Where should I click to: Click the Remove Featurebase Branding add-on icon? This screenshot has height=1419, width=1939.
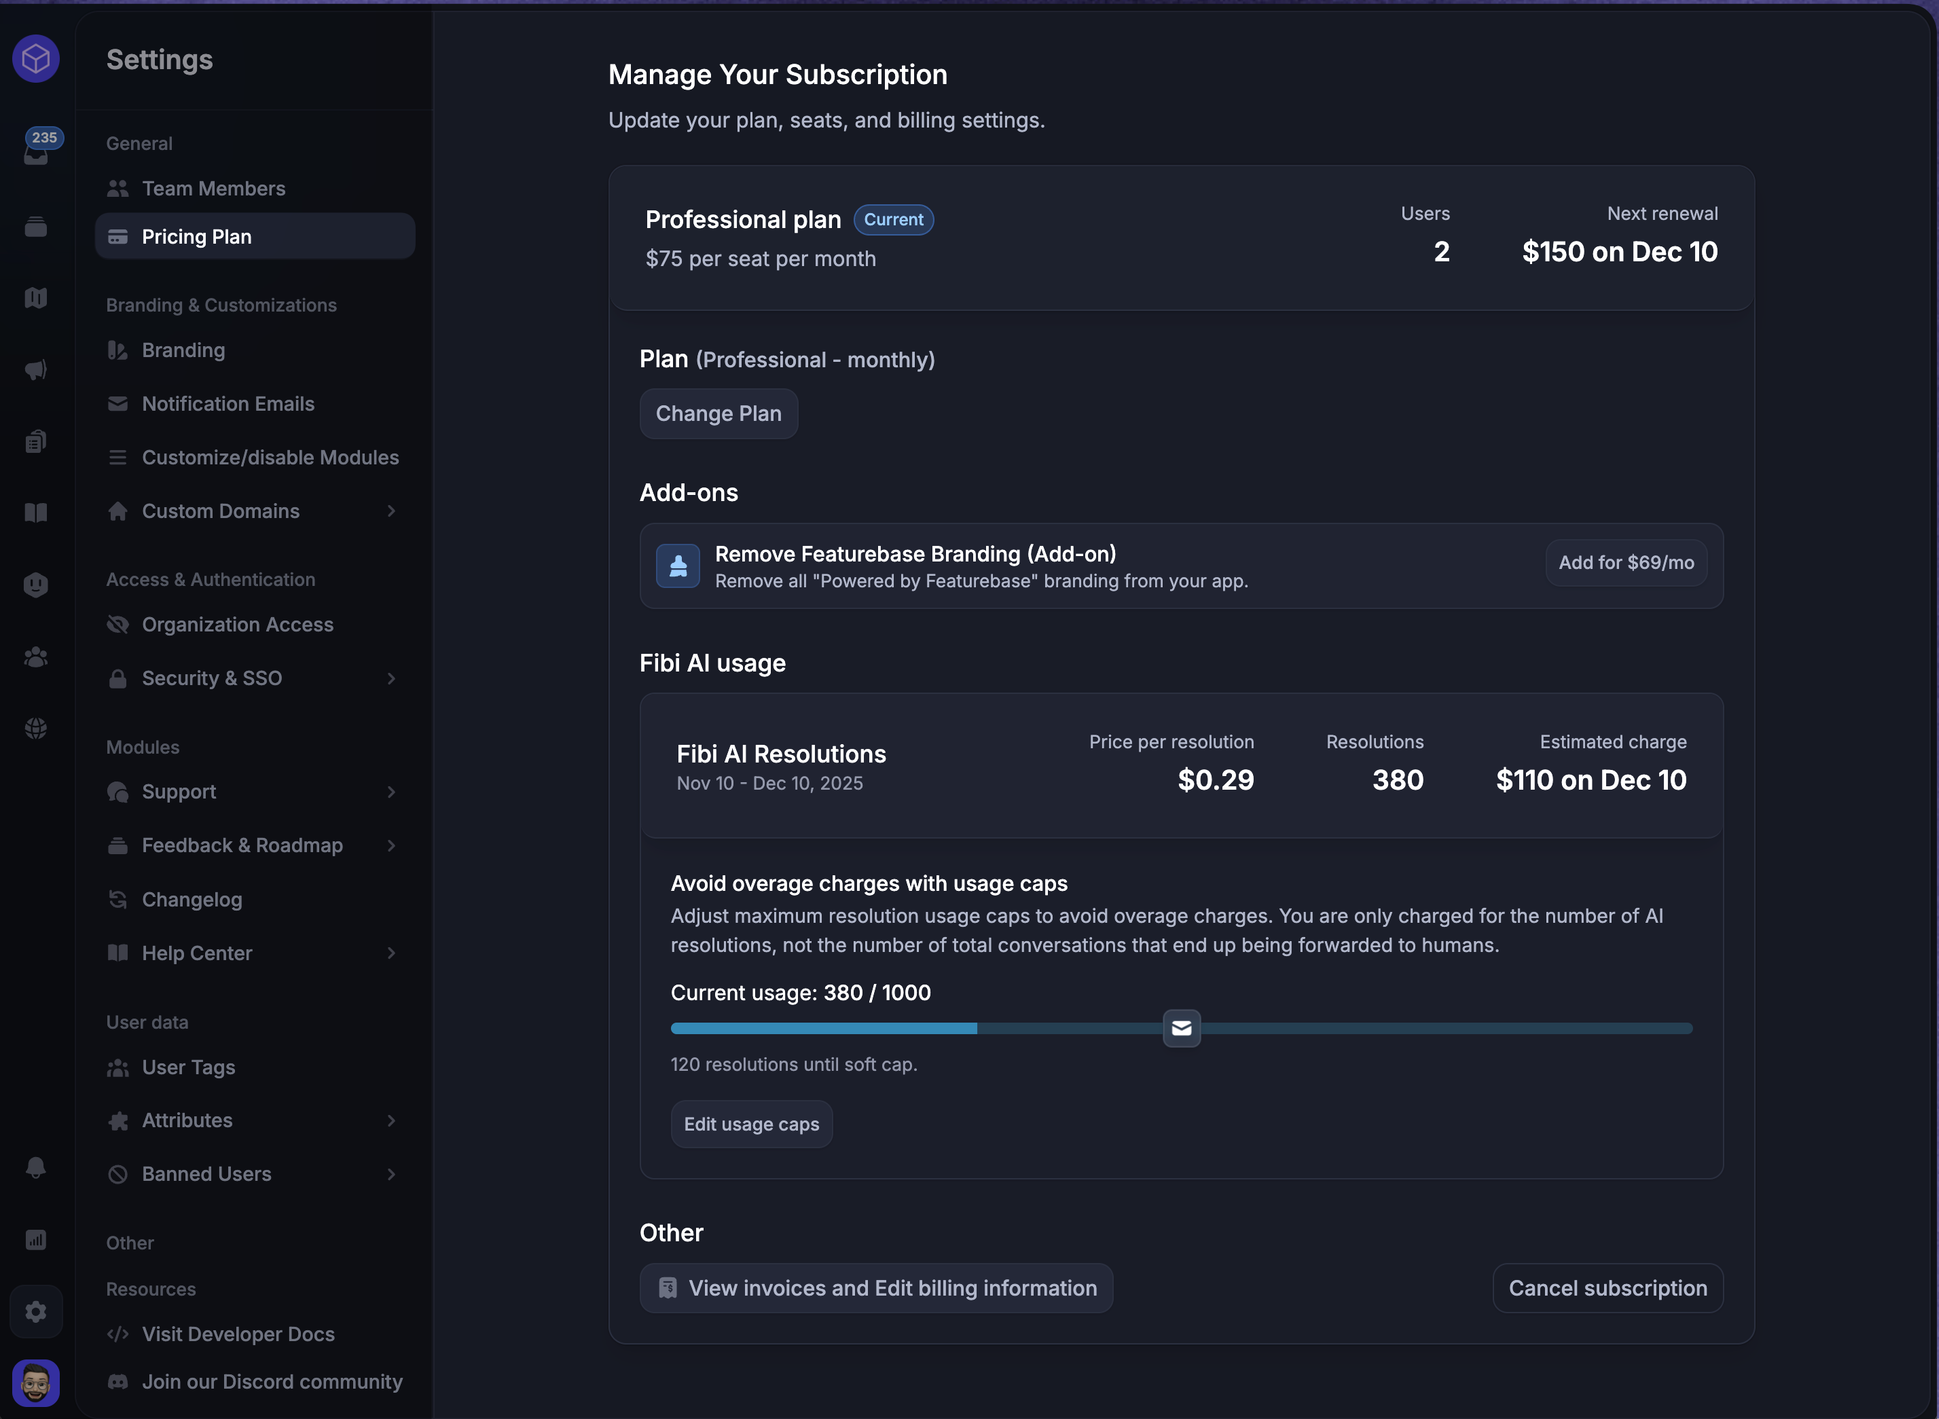point(678,566)
